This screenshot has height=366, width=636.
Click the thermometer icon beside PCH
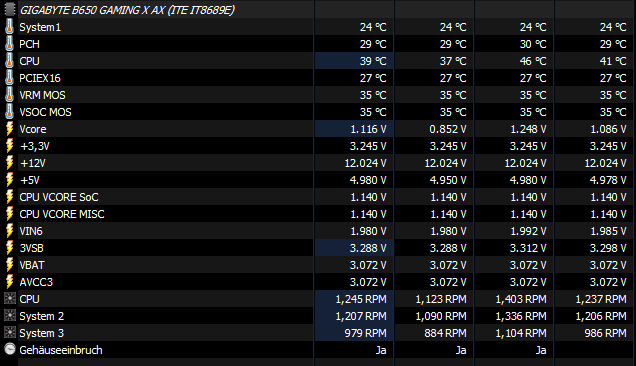(9, 44)
